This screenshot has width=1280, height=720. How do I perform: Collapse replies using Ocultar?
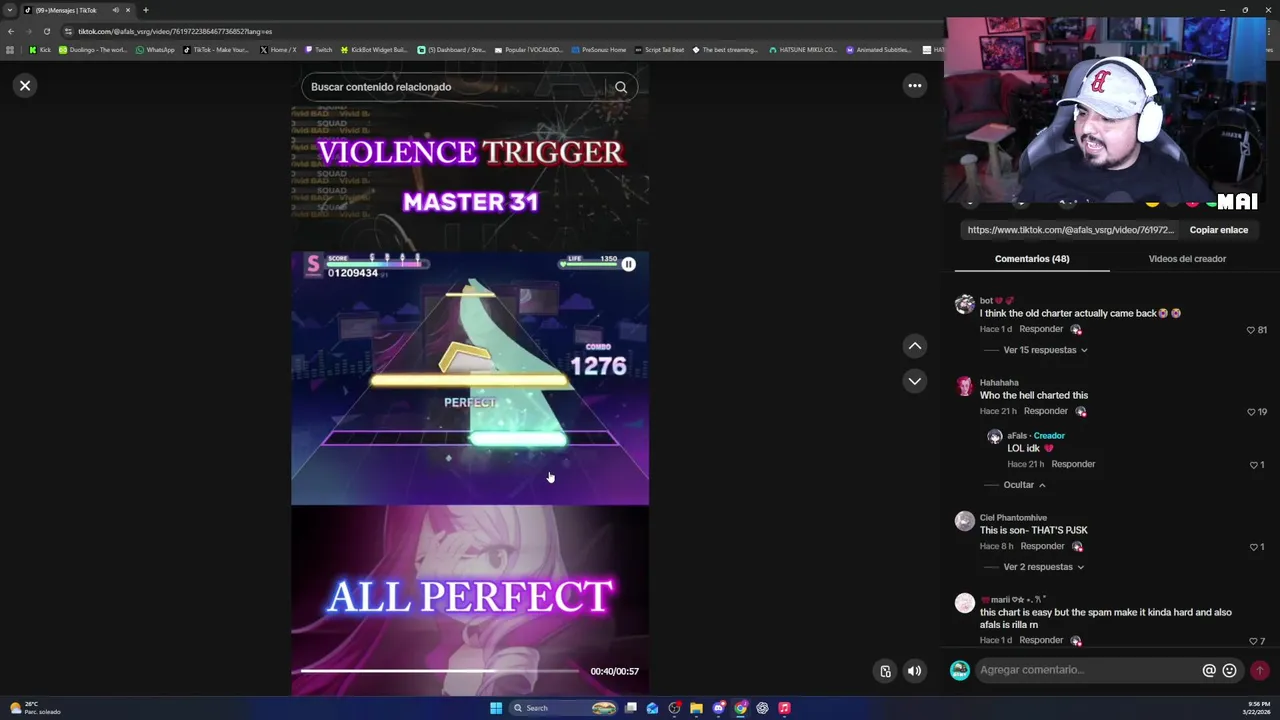(1024, 485)
